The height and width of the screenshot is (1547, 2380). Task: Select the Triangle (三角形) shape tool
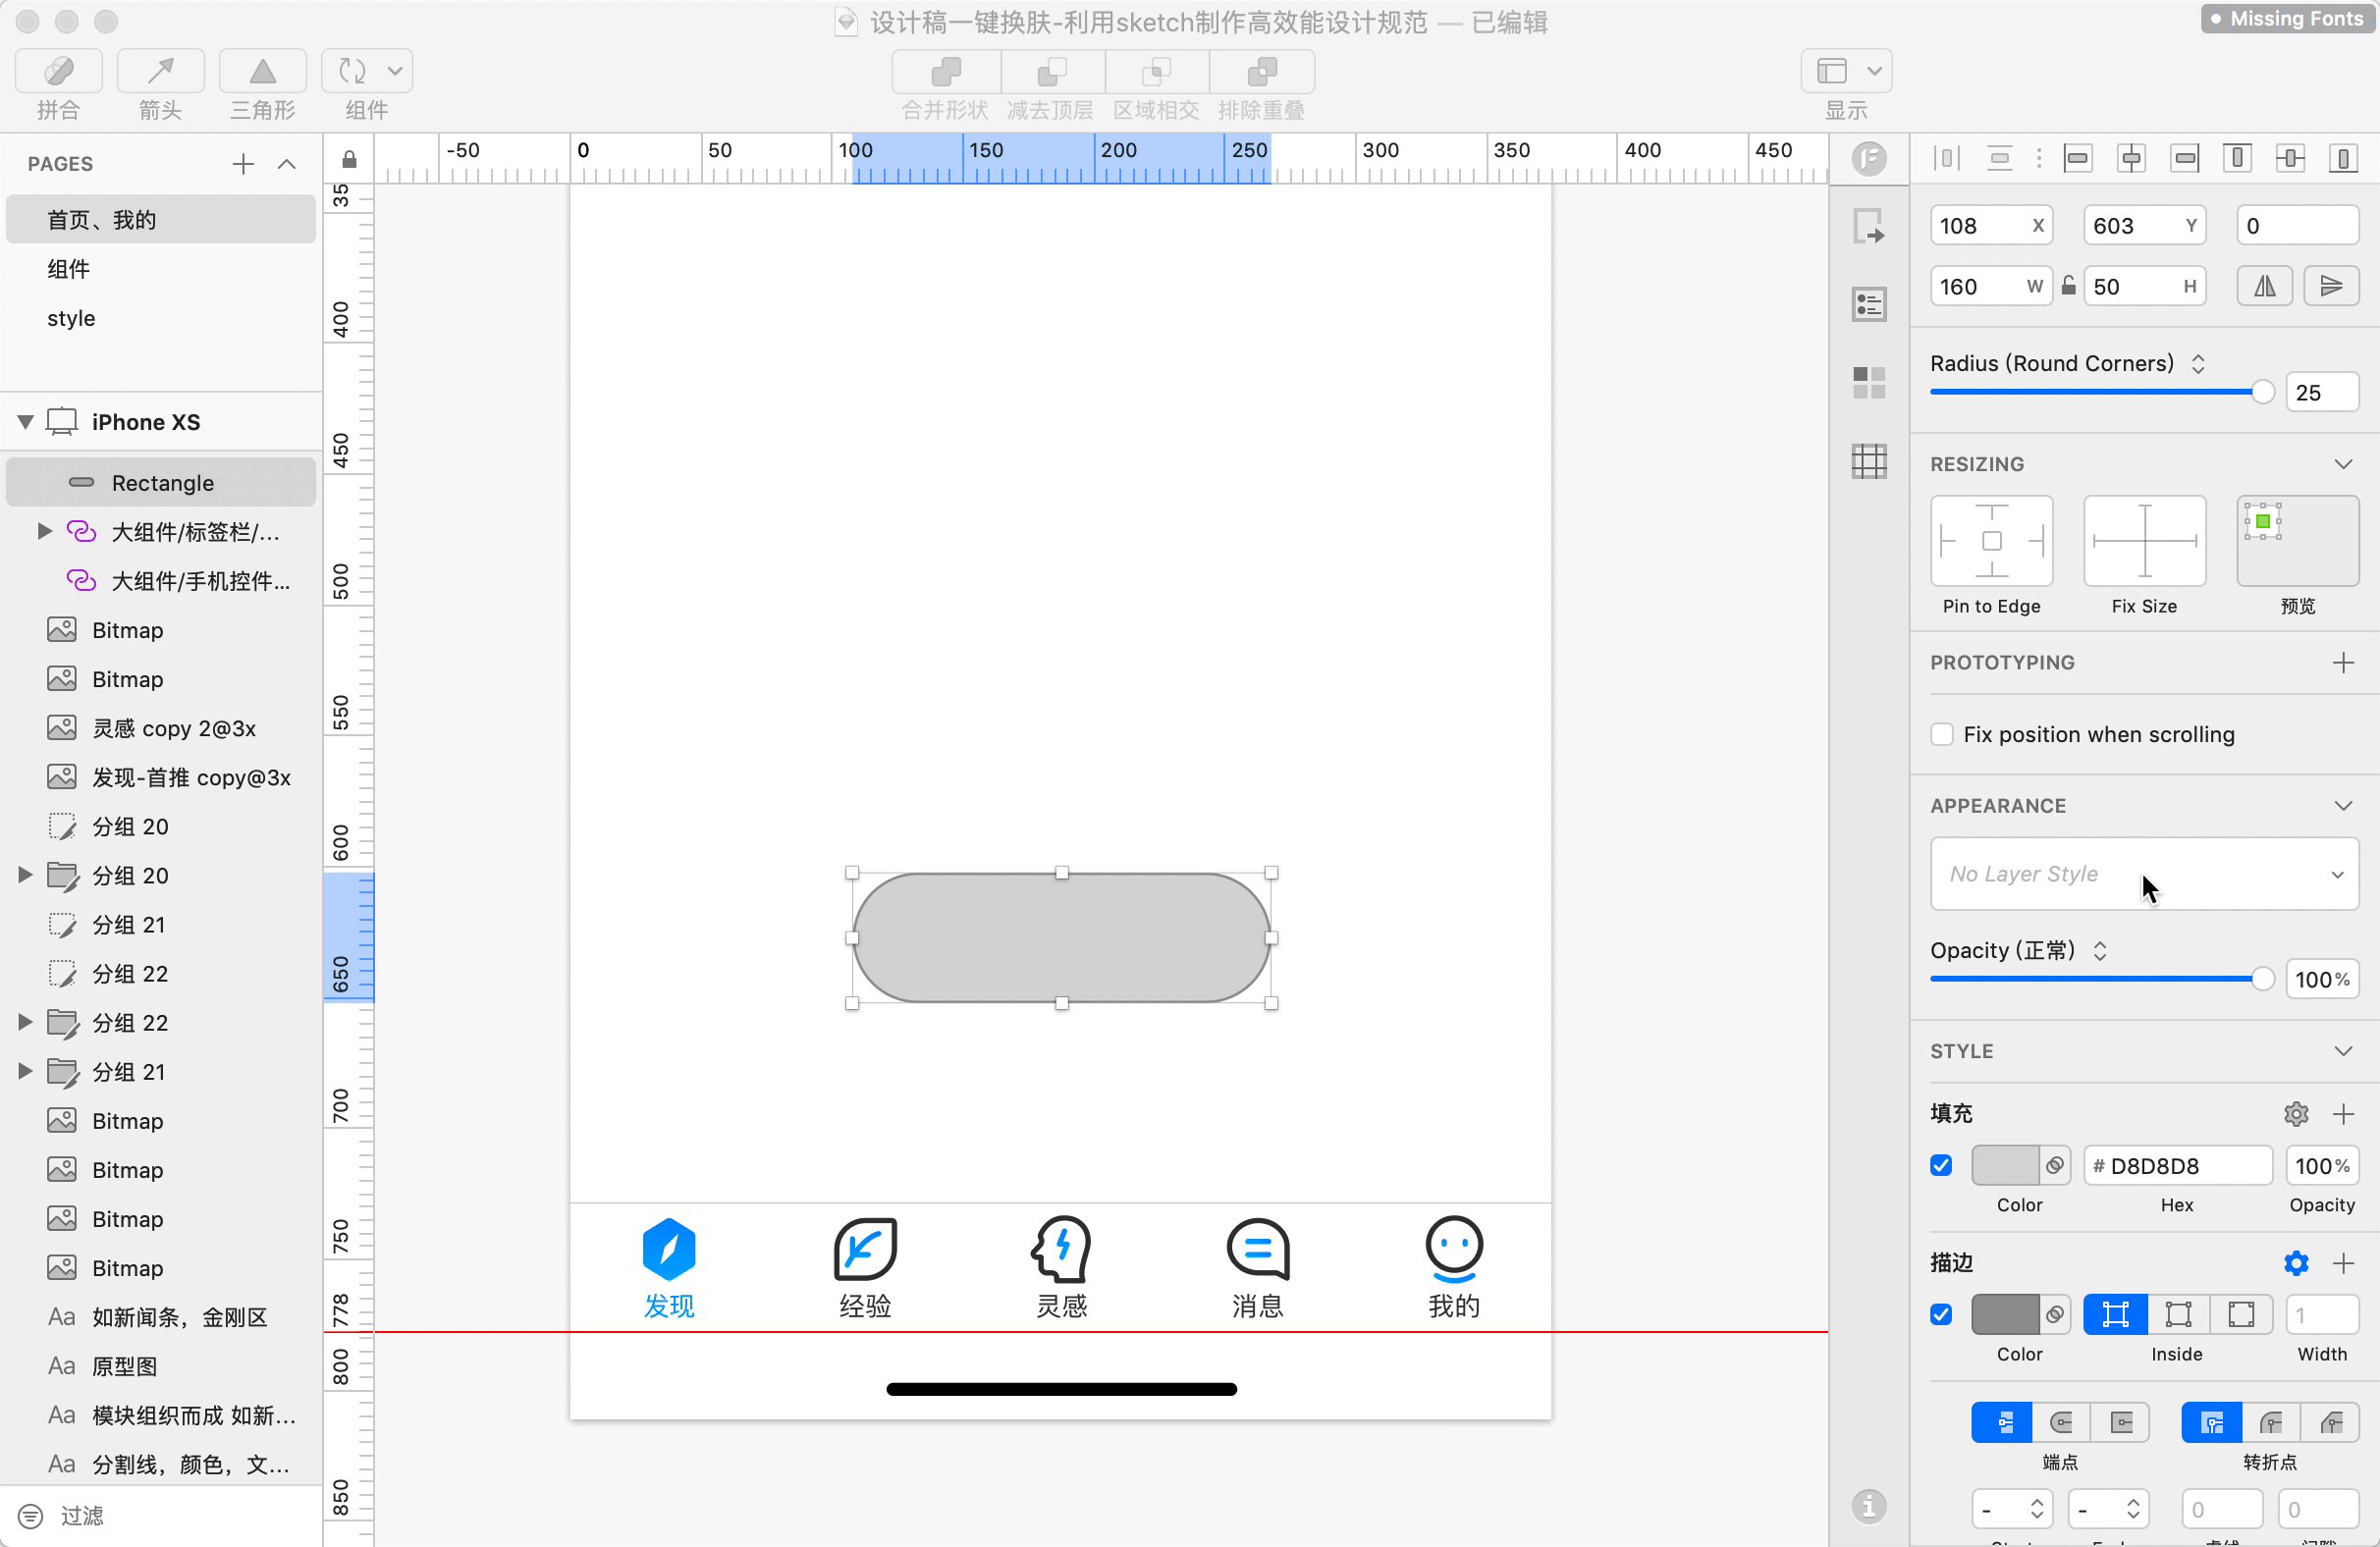(262, 71)
